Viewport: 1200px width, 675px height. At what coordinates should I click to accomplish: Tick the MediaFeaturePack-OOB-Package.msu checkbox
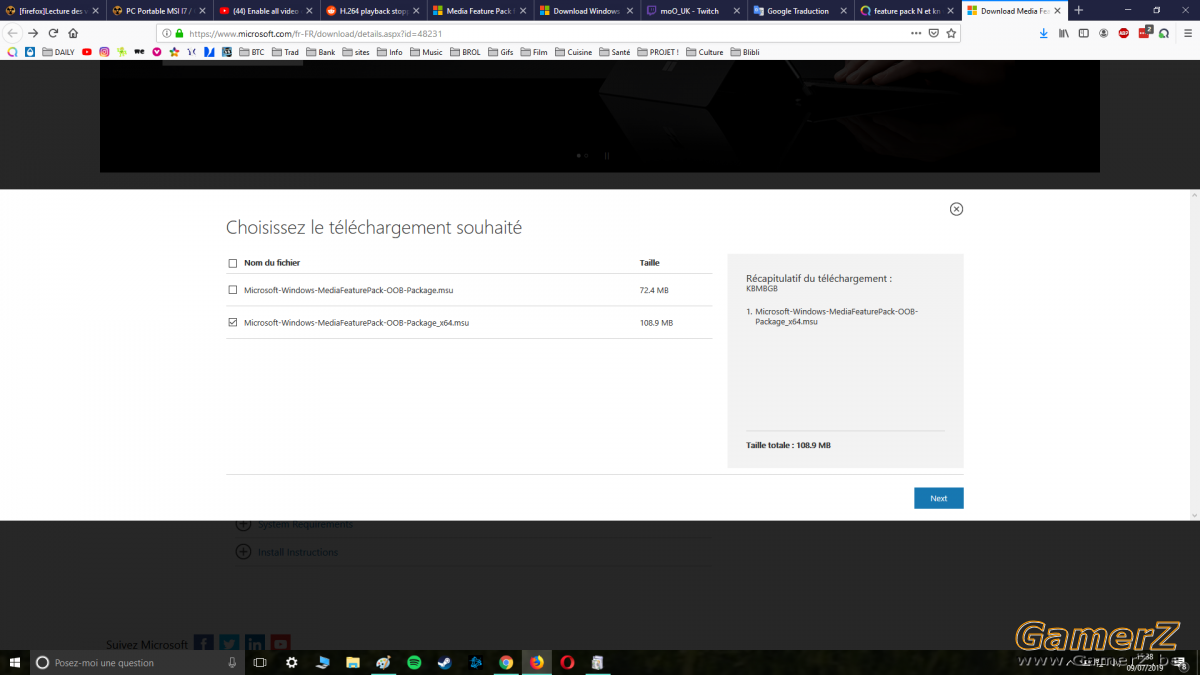(x=233, y=290)
